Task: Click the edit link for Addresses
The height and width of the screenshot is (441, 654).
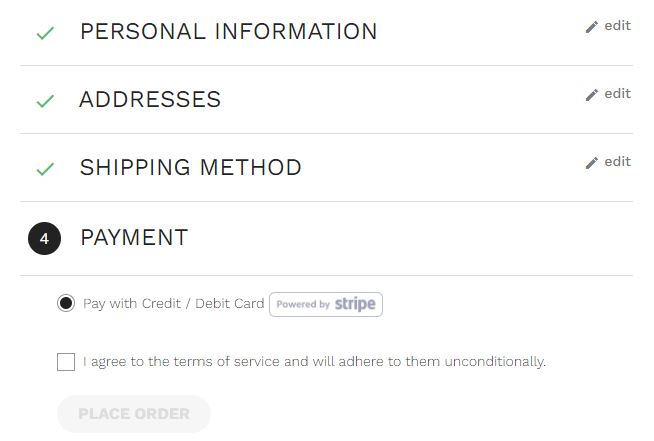Action: pos(617,94)
